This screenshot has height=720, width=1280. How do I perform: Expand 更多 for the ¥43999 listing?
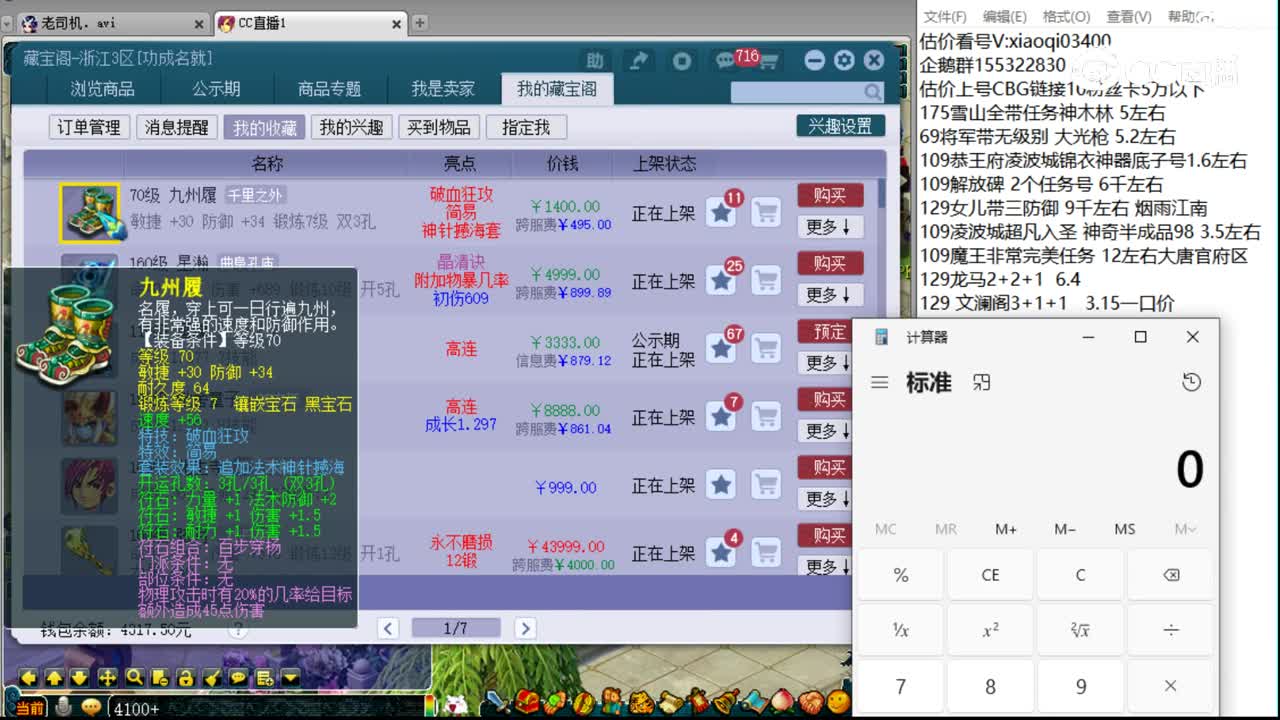(x=825, y=567)
